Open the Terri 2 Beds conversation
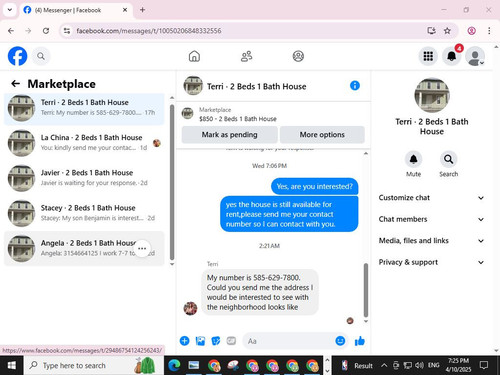Image resolution: width=500 pixels, height=375 pixels. (84, 108)
